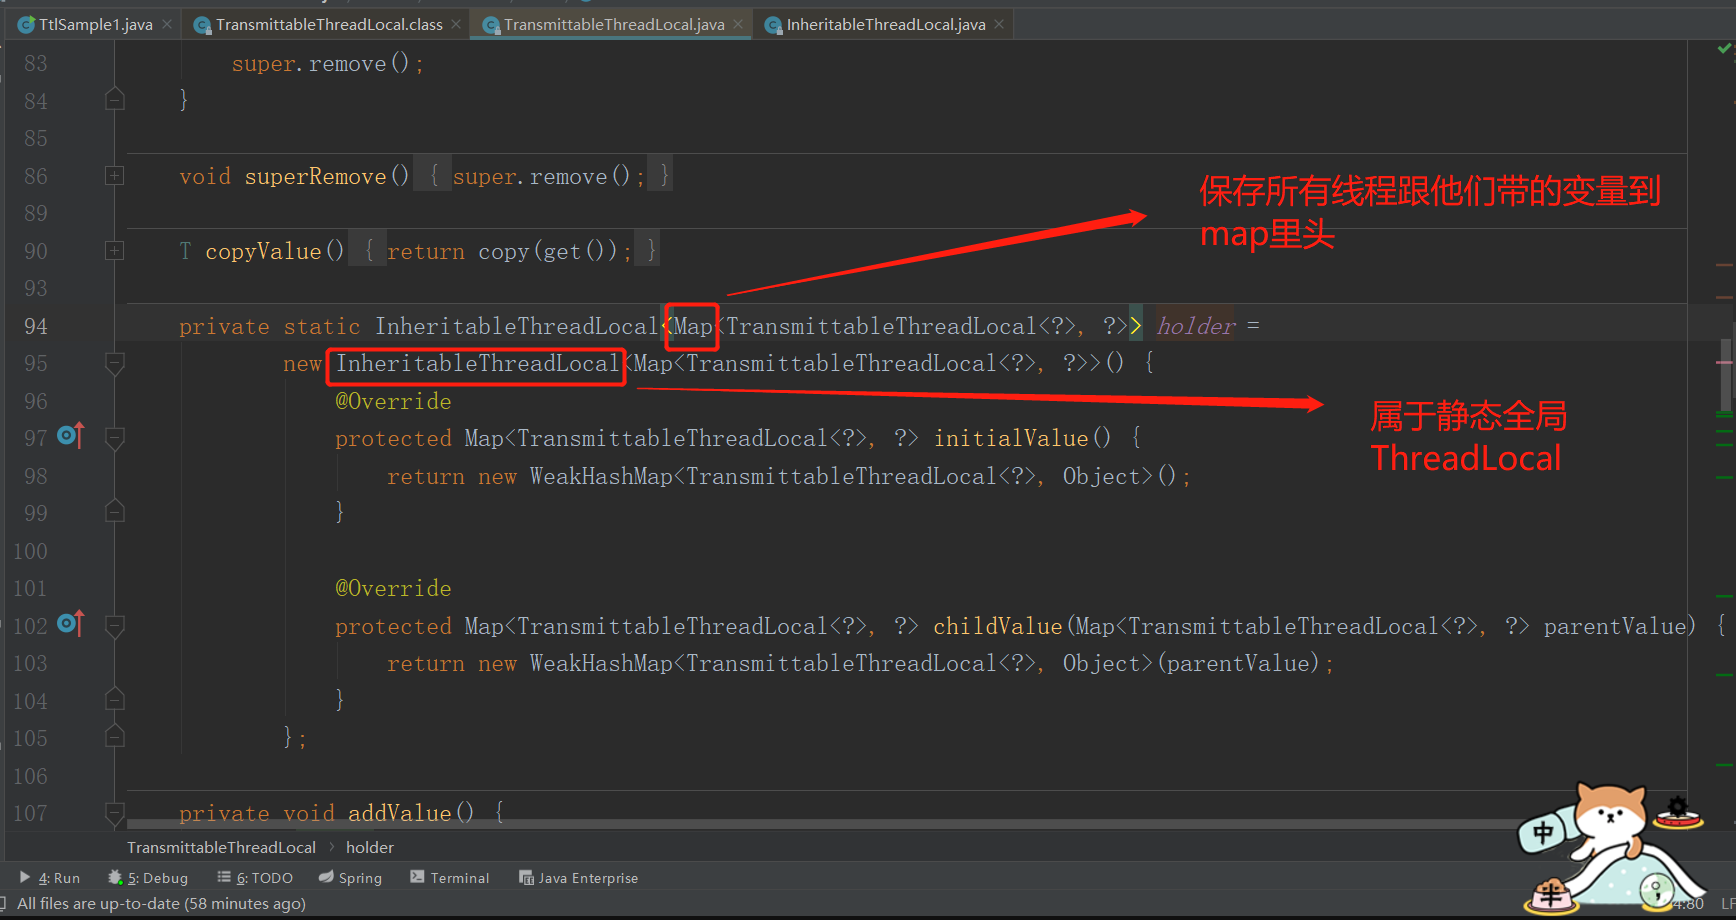Open the TransmittableThreadLocal.class tab
Viewport: 1736px width, 920px height.
(329, 24)
